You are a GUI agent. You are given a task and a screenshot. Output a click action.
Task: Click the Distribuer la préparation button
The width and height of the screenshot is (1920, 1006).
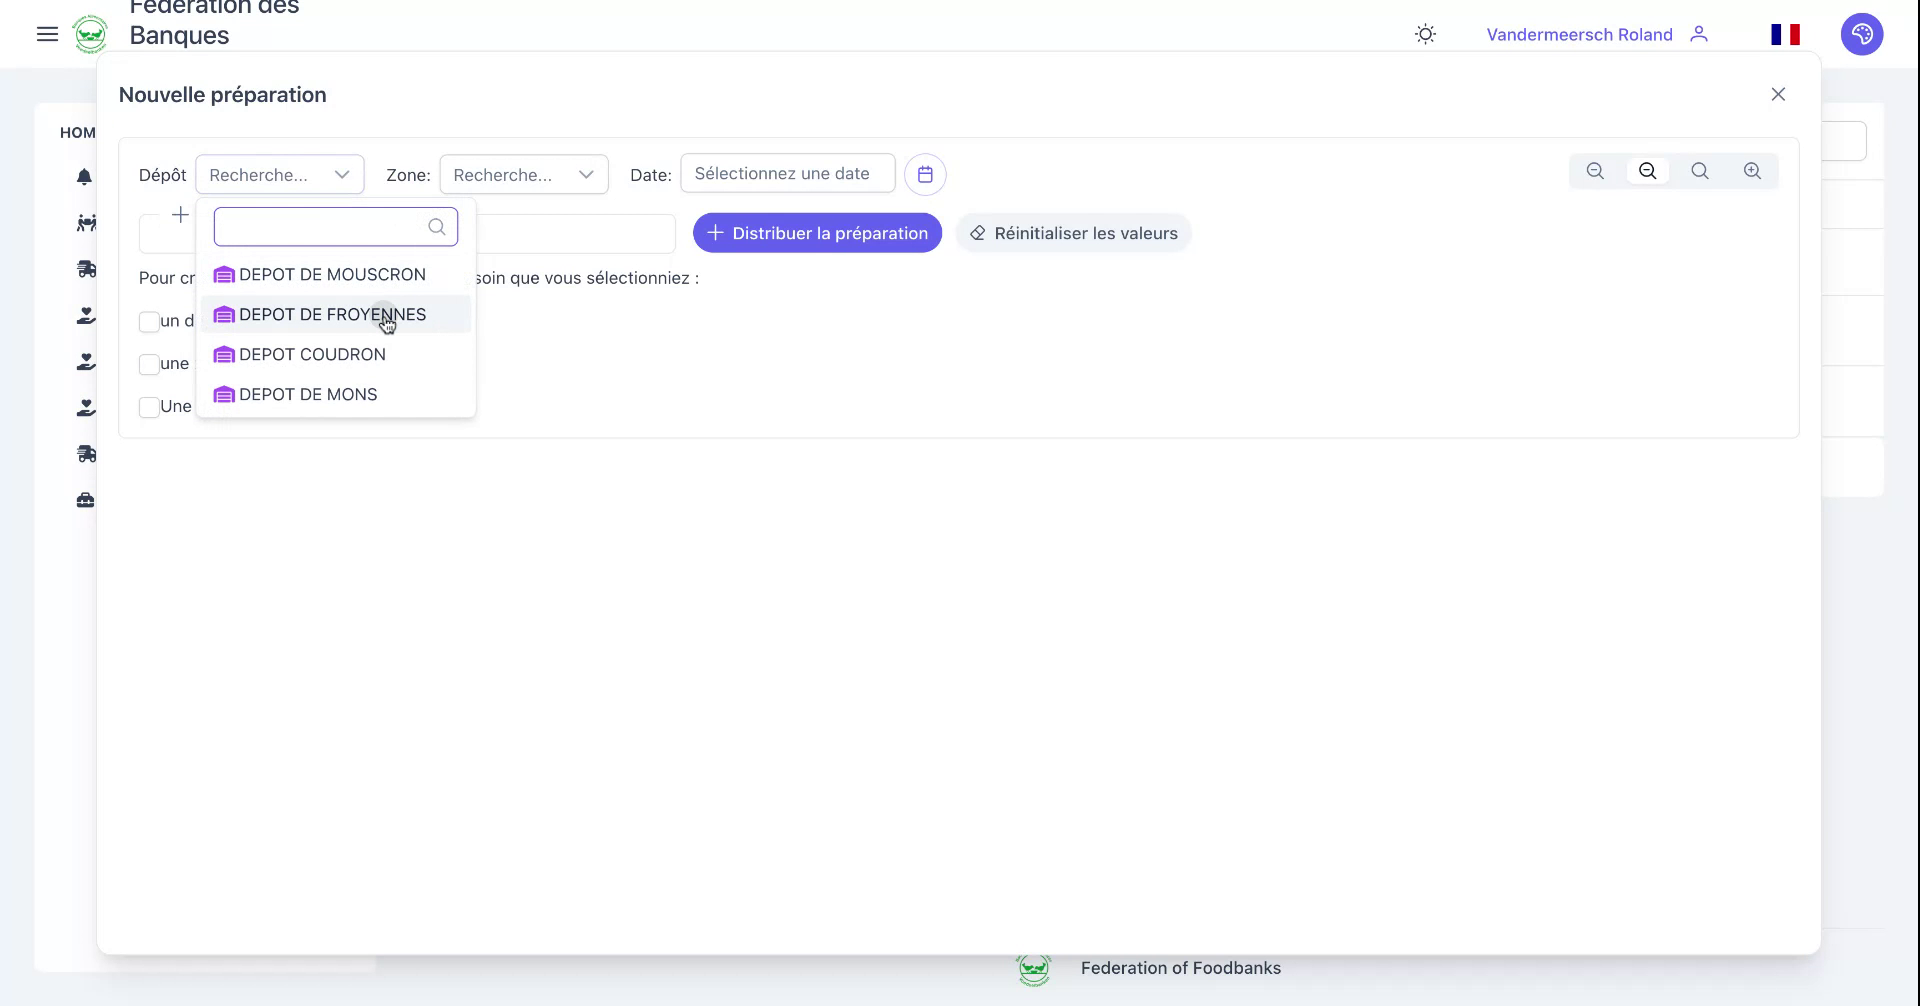pyautogui.click(x=816, y=232)
